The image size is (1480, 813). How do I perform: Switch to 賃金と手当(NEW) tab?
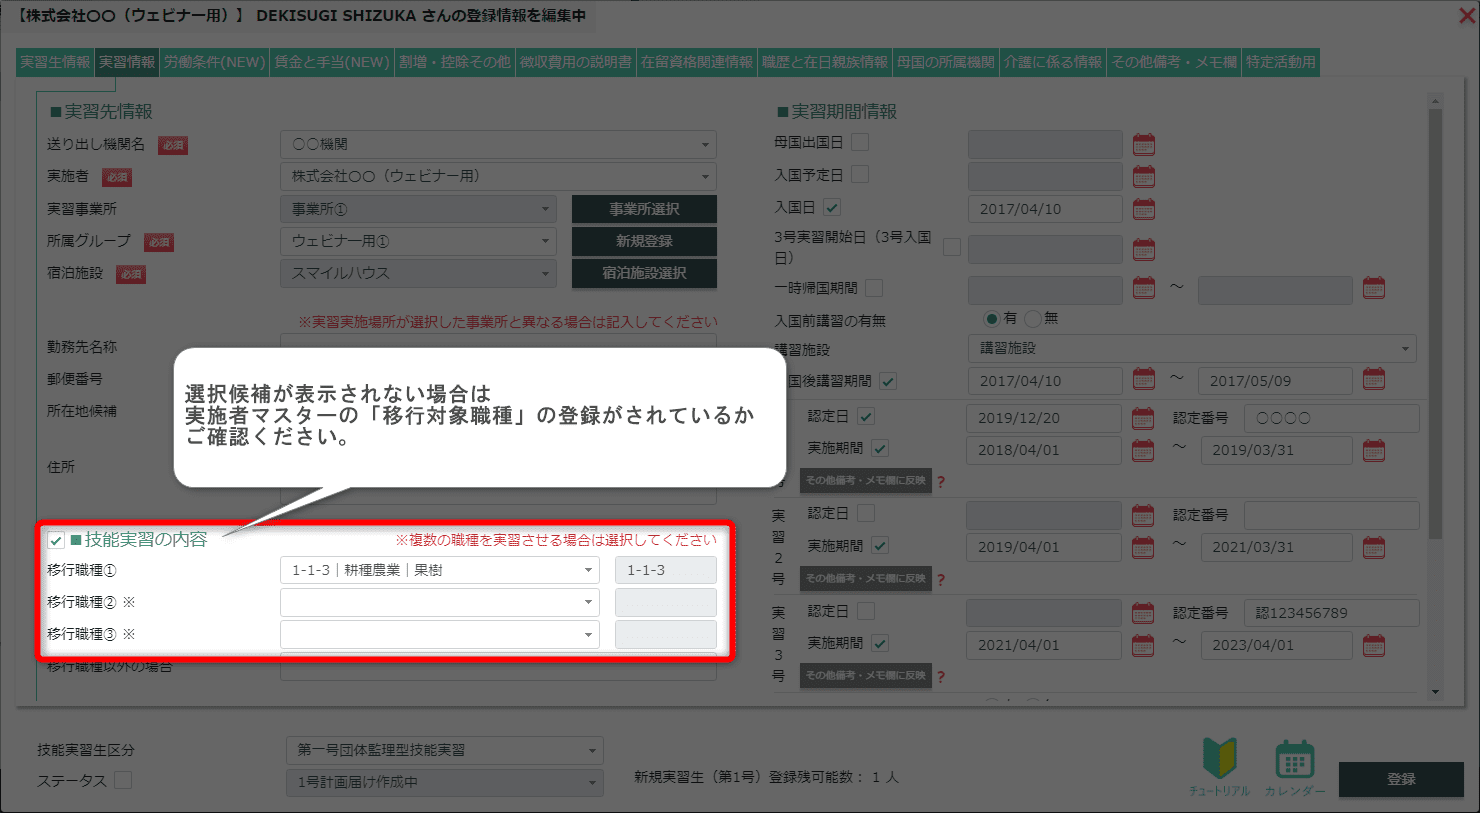pos(332,62)
